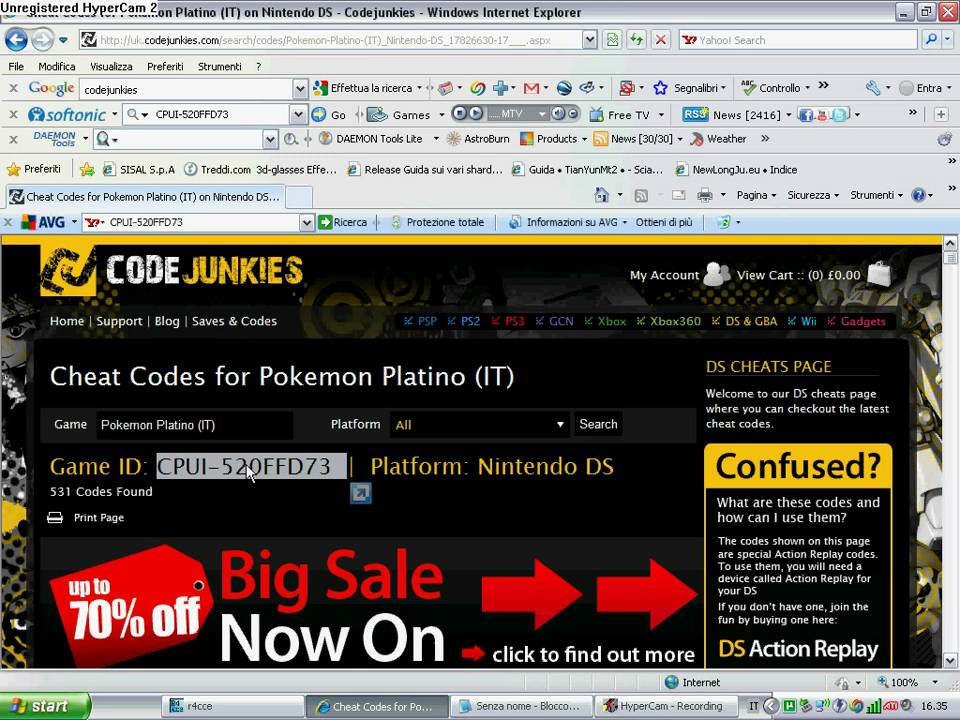Expand the Google toolbar search box dropdown

coord(299,89)
